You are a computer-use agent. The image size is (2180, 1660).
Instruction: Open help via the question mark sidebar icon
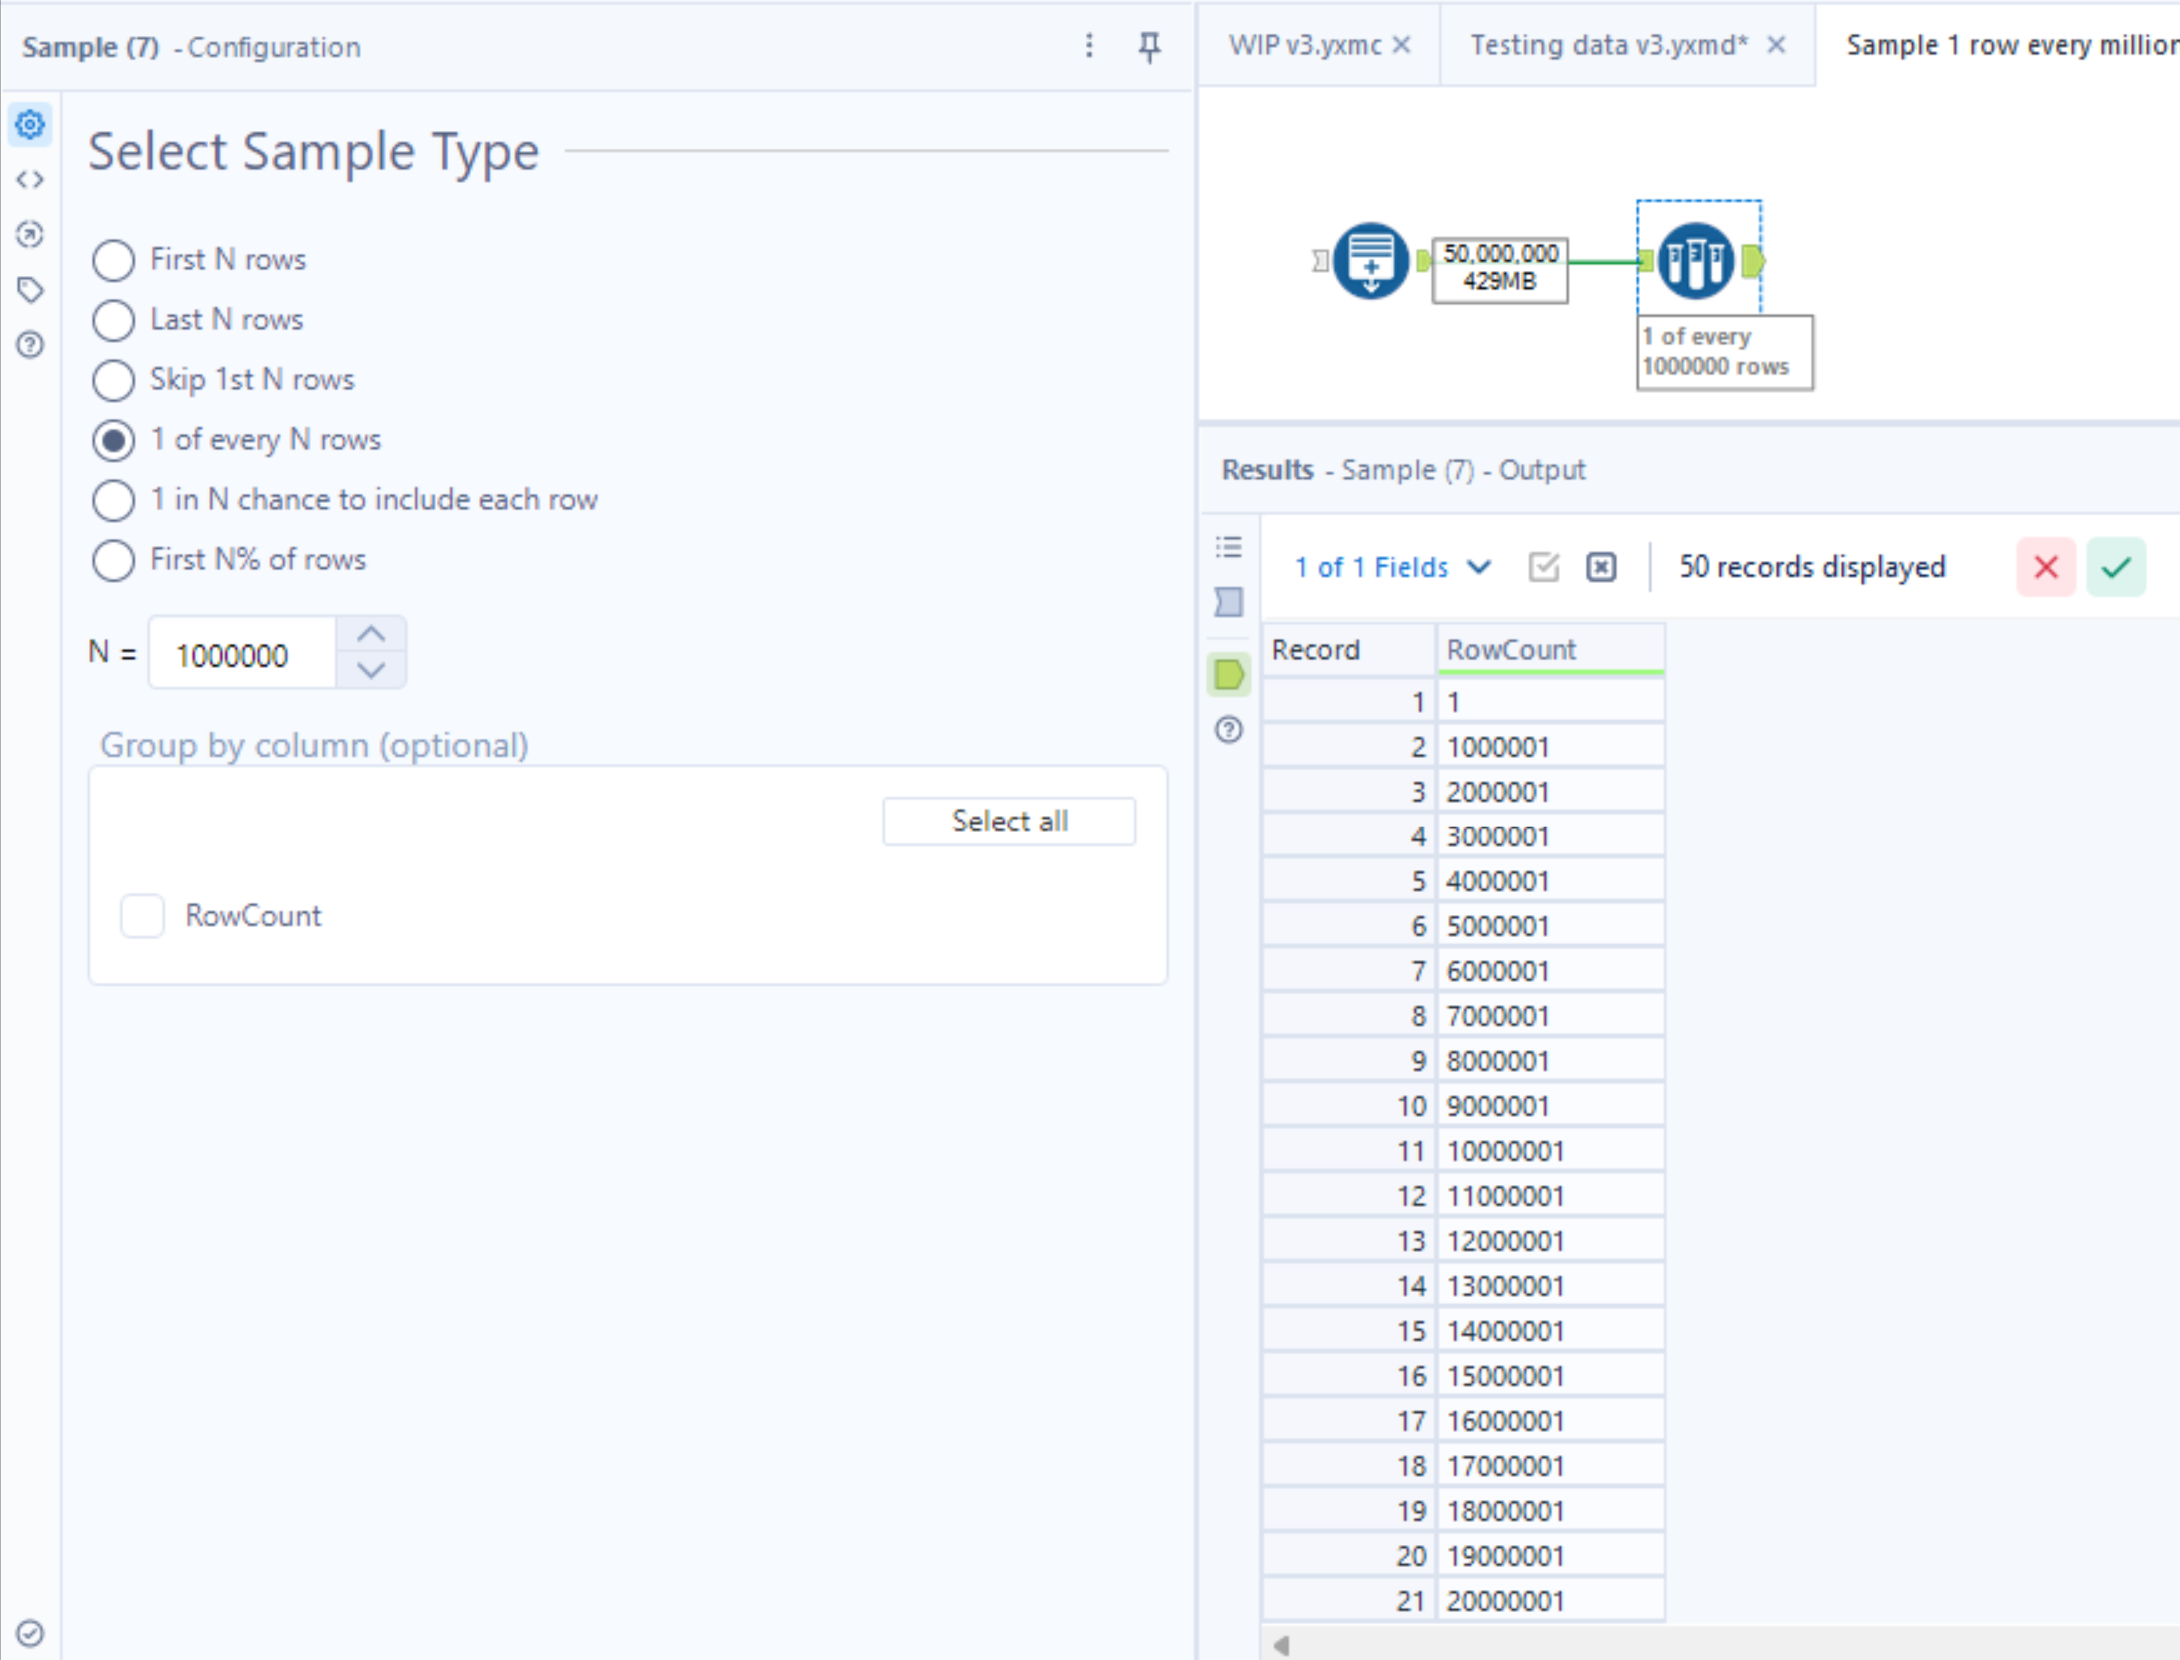click(30, 345)
